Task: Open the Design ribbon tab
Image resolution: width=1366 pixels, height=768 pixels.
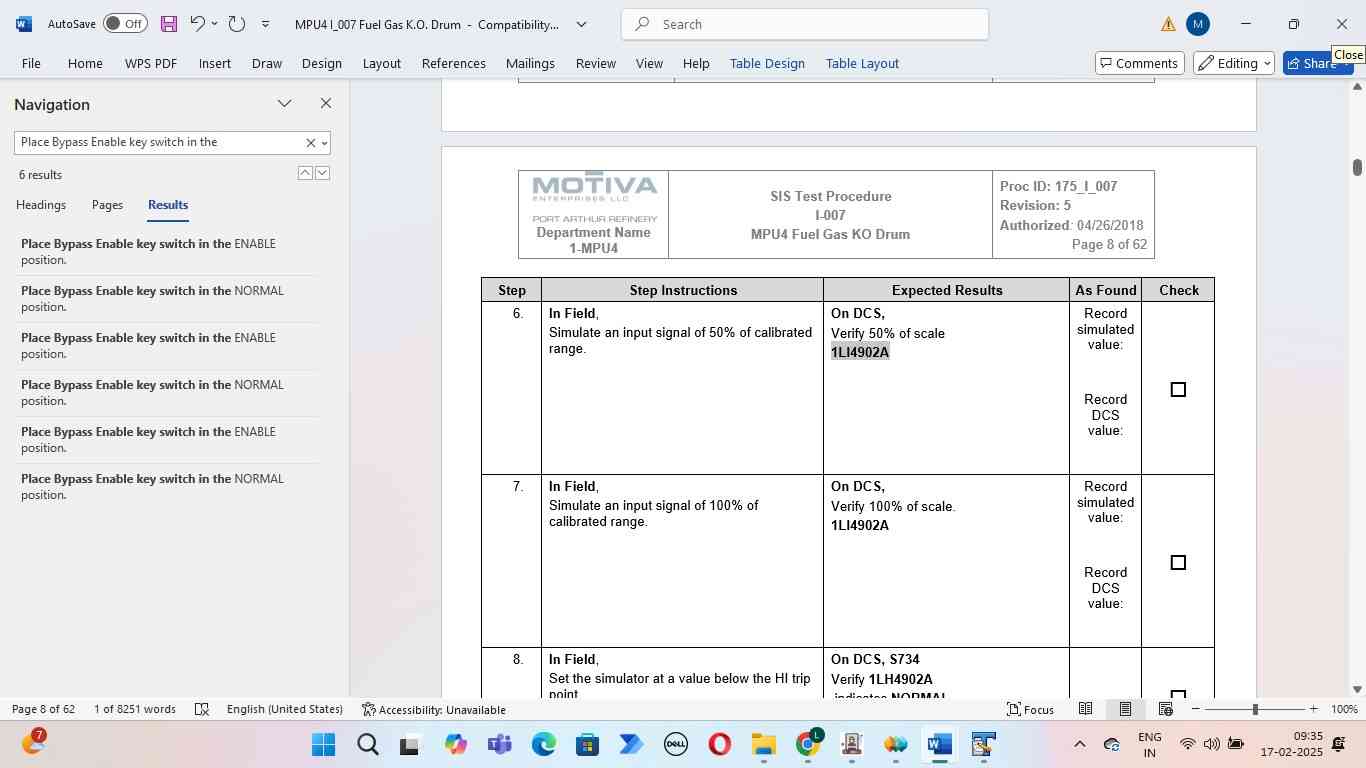Action: click(322, 63)
